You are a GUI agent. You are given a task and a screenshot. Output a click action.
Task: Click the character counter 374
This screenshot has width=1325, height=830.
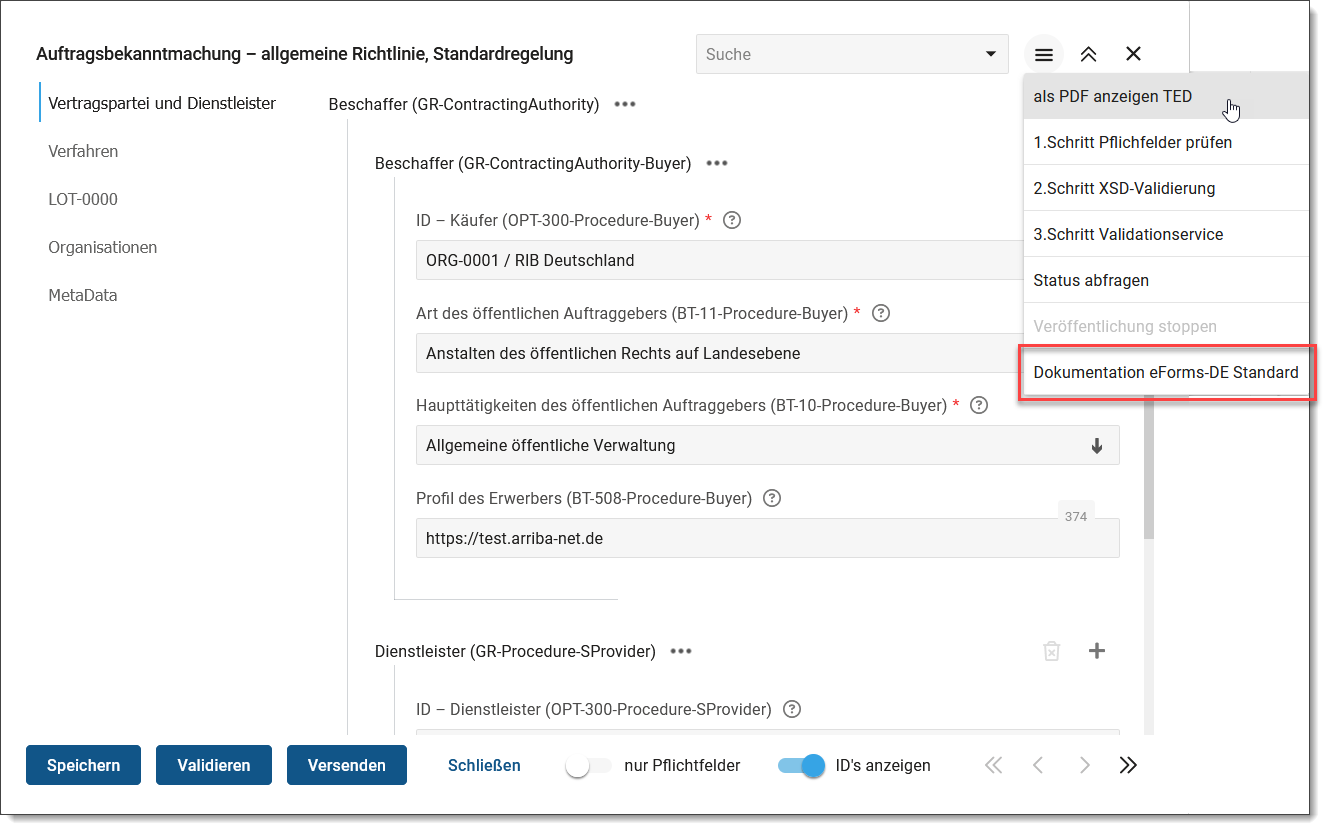(1076, 517)
